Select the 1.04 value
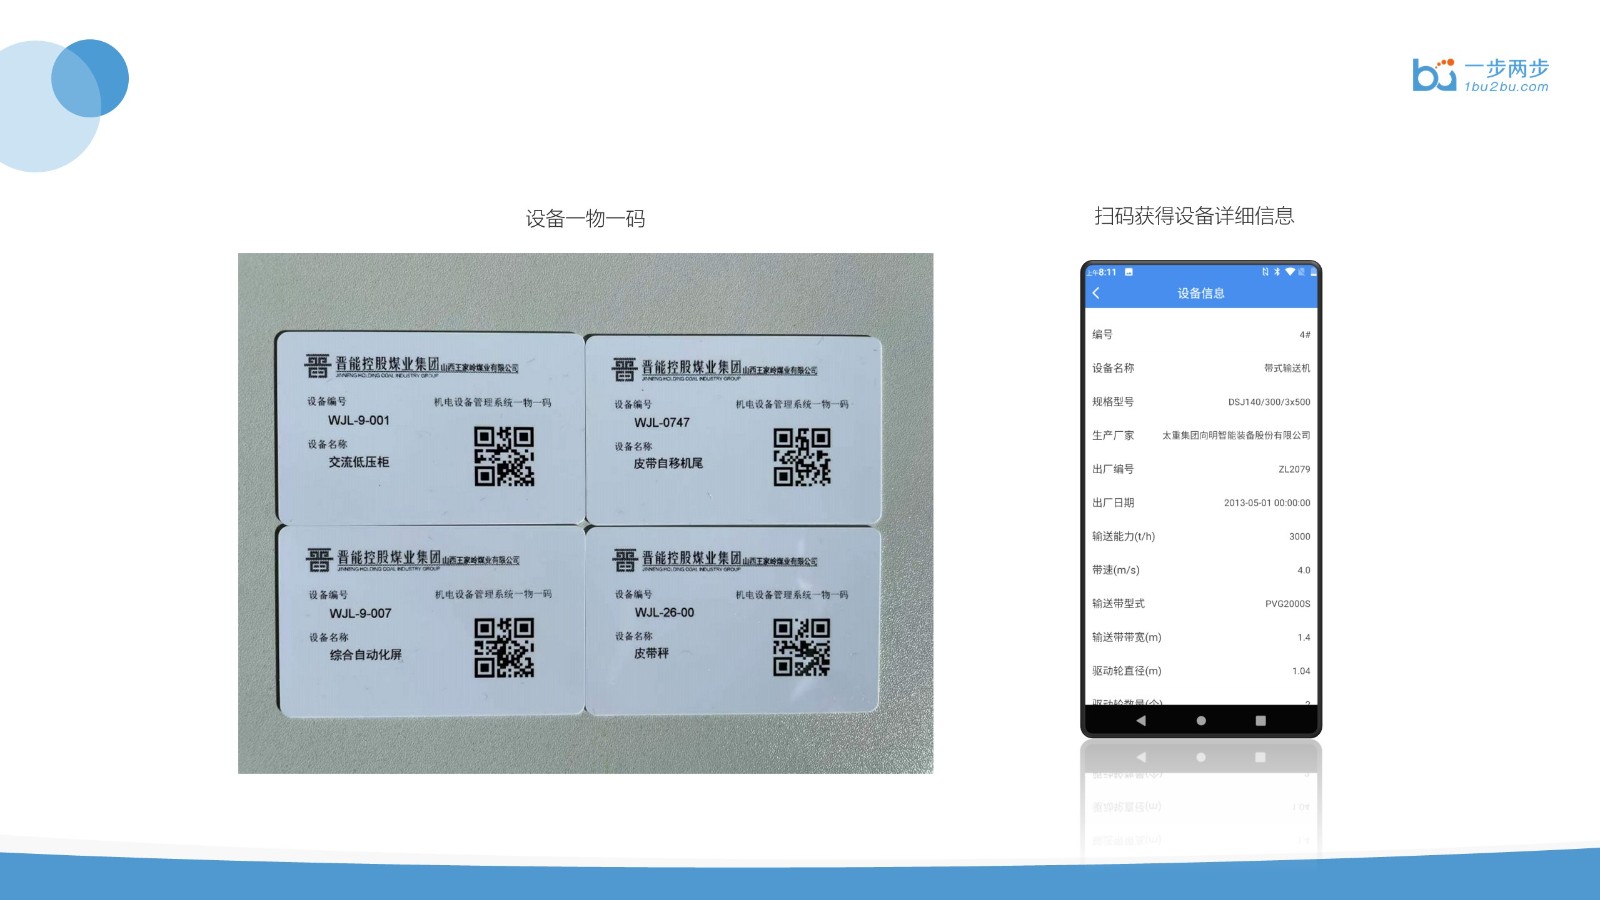 click(1301, 671)
